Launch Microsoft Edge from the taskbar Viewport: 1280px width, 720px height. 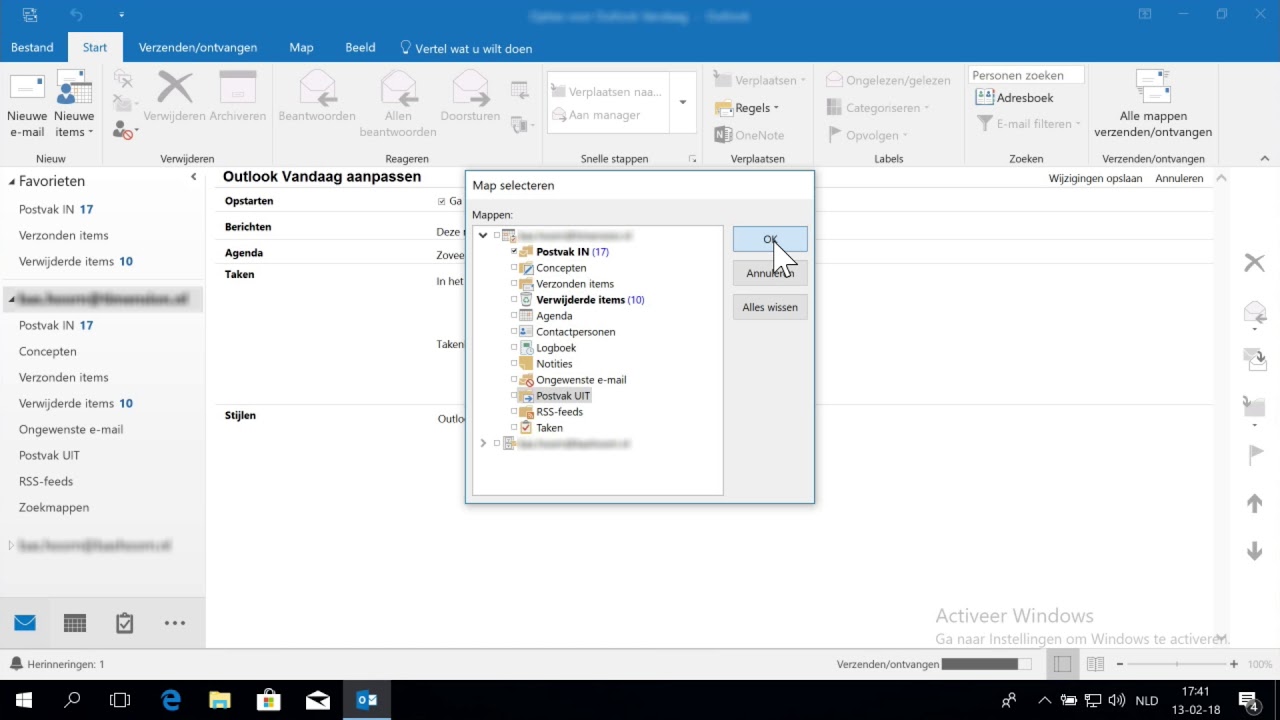coord(171,700)
